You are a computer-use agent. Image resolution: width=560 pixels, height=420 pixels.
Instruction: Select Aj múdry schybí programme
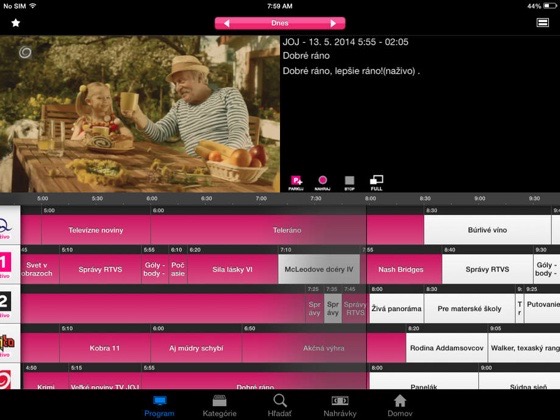[196, 348]
